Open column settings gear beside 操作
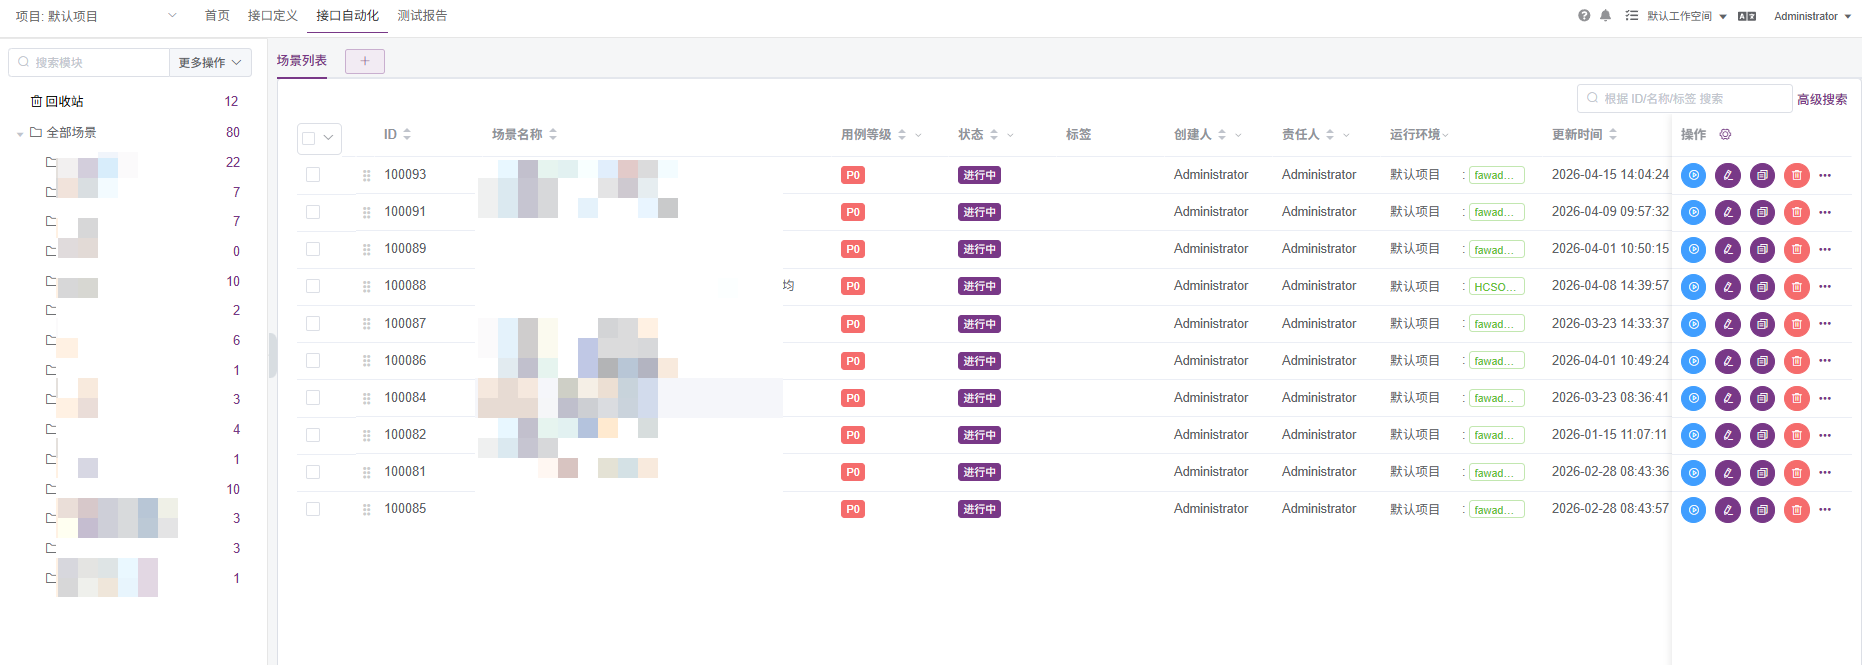 pos(1725,134)
